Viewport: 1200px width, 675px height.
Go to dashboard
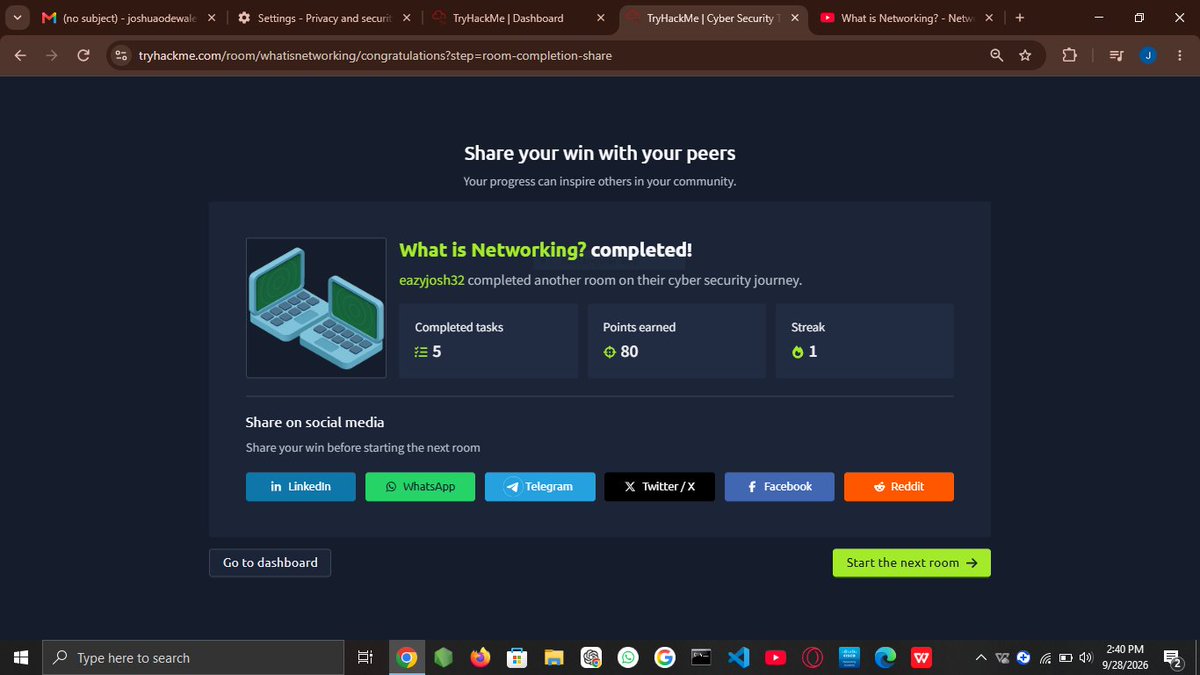(270, 563)
